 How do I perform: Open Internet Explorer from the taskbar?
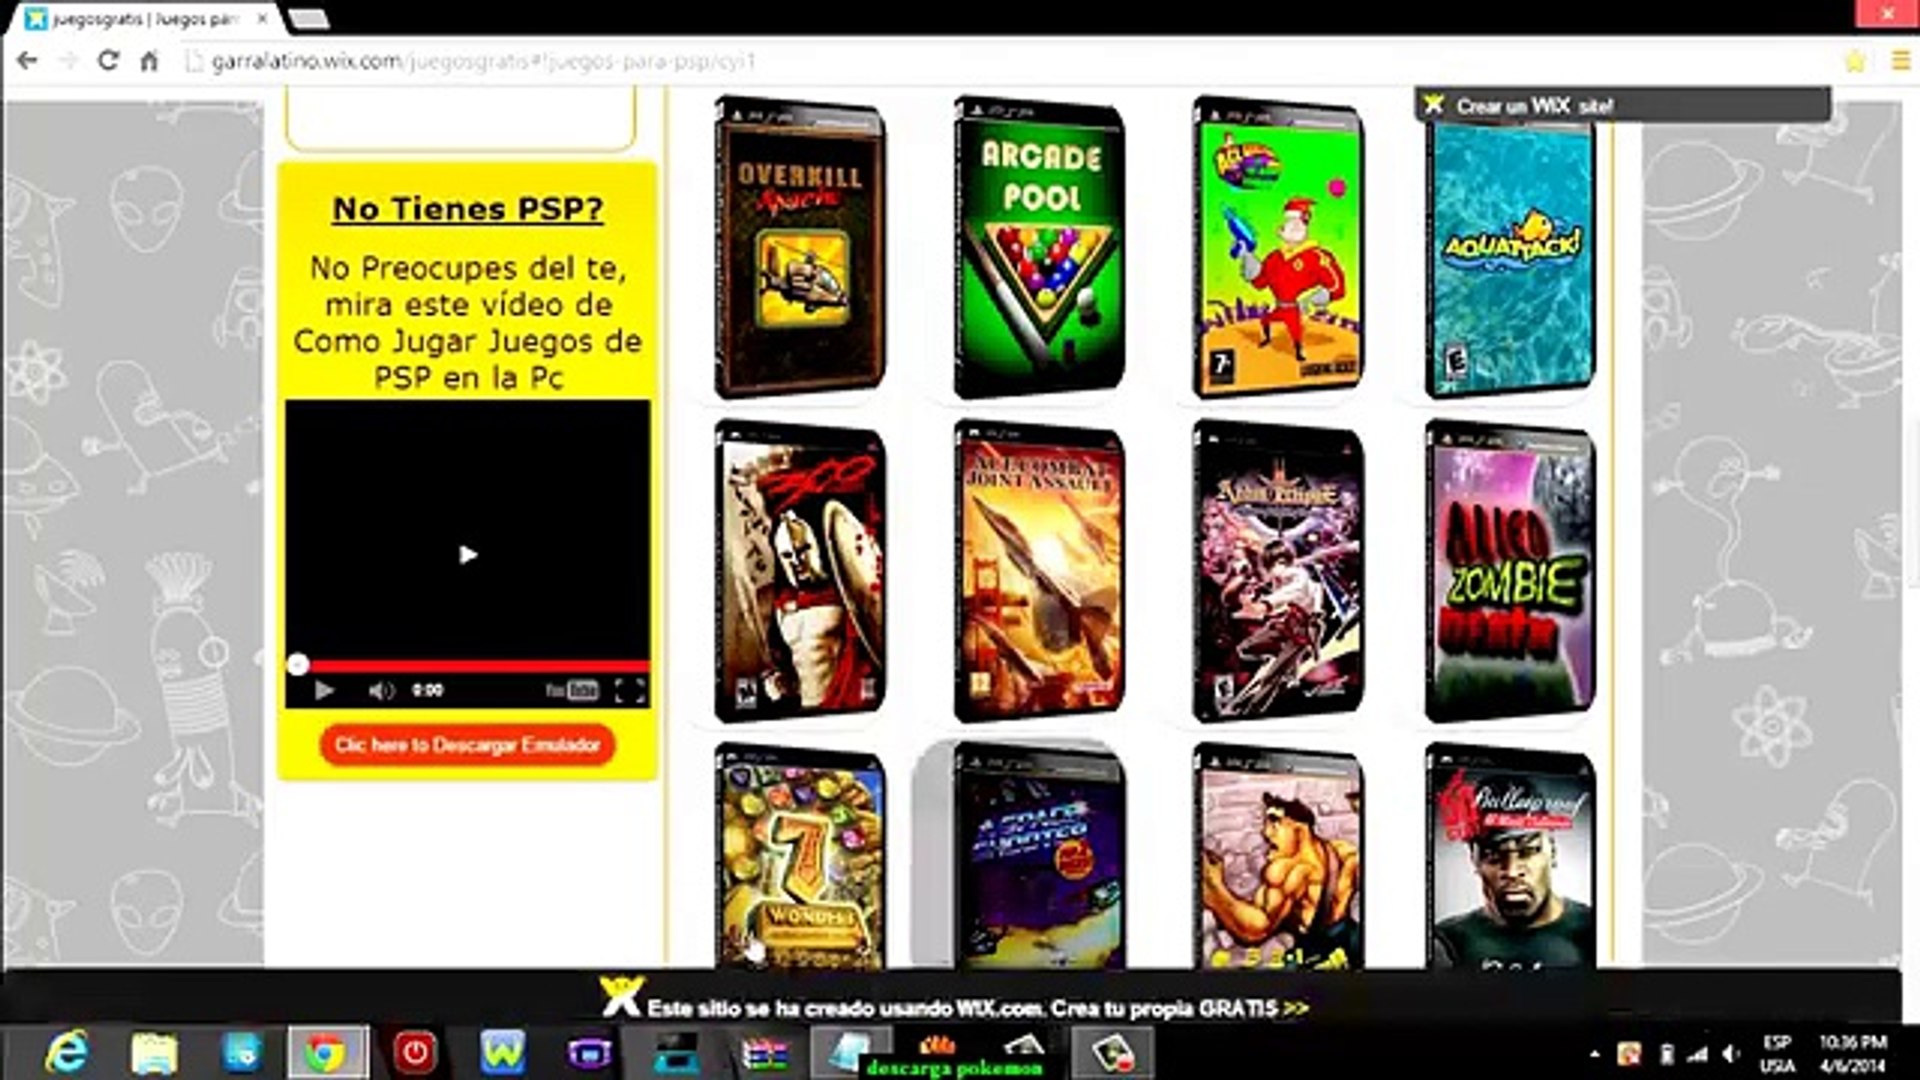[x=67, y=1052]
